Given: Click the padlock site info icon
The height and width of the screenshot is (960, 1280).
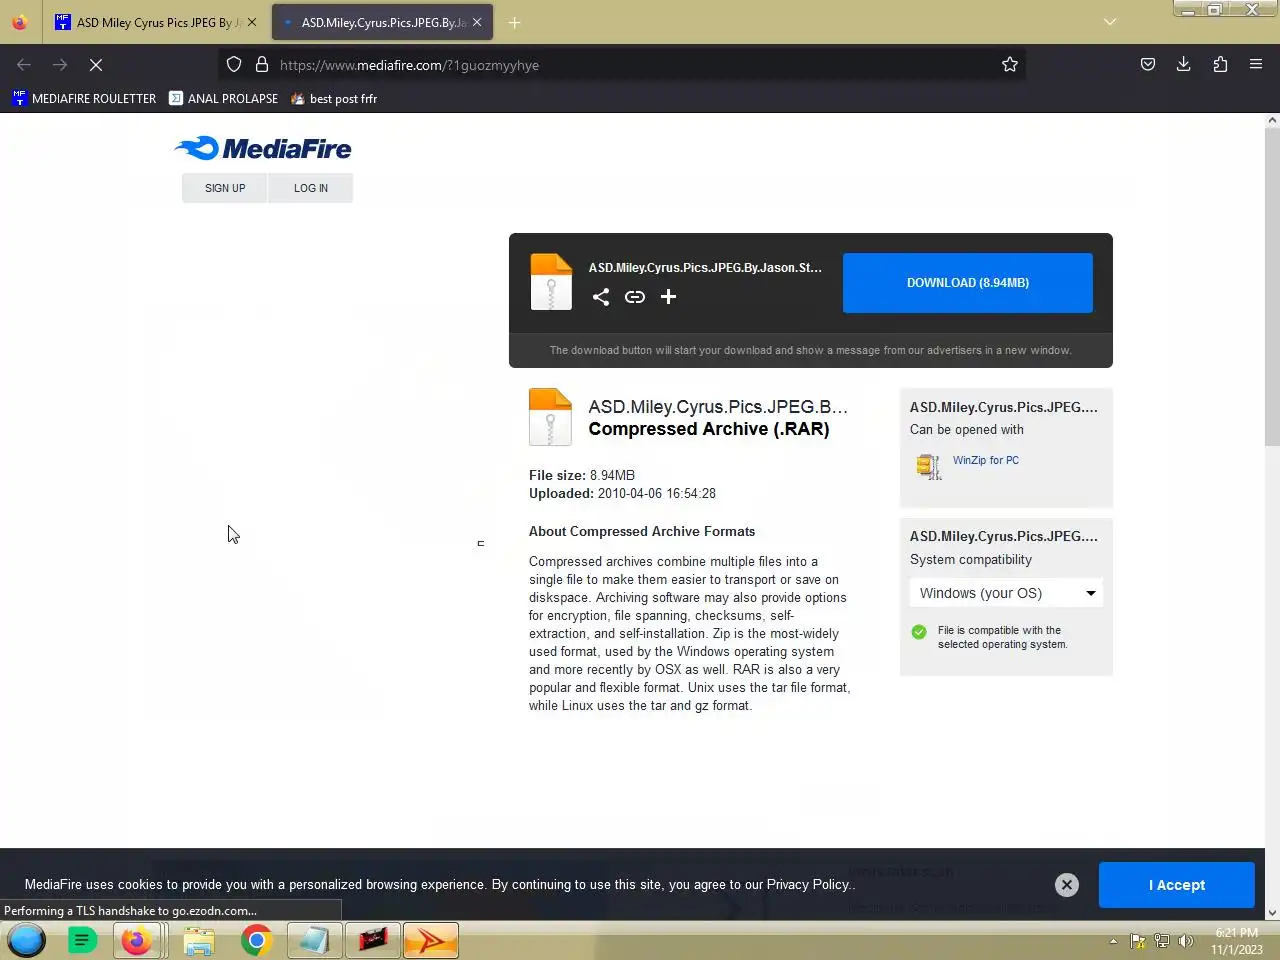Looking at the screenshot, I should pyautogui.click(x=262, y=65).
